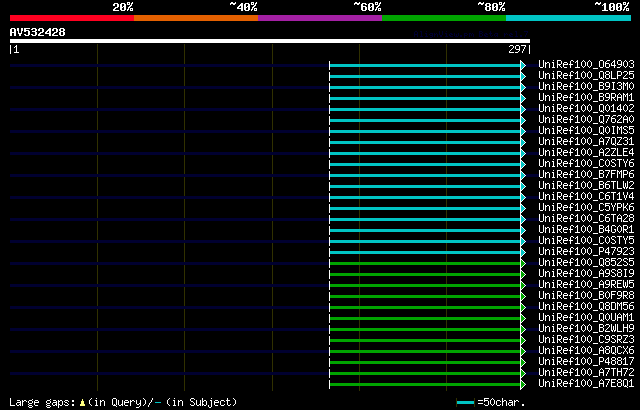Select the UniRef100_A7TH72 label
The height and width of the screenshot is (410, 640).
click(x=587, y=373)
